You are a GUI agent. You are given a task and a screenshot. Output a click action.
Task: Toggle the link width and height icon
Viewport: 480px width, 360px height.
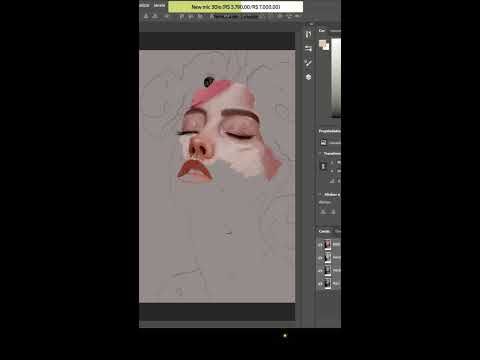click(x=323, y=166)
